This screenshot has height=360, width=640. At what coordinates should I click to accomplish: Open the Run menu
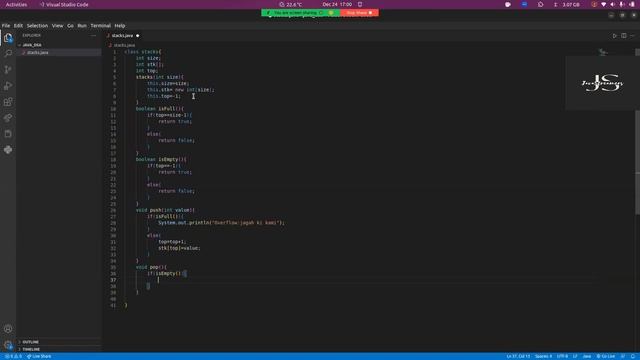[x=82, y=26]
